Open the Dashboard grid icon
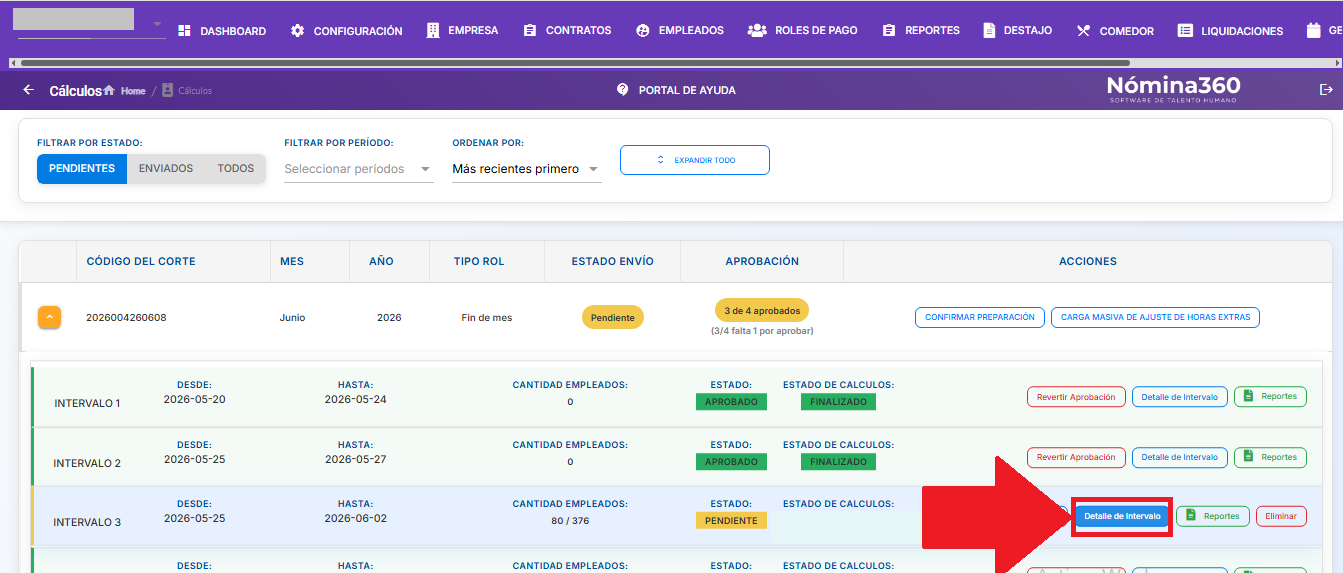1343x573 pixels. point(184,31)
